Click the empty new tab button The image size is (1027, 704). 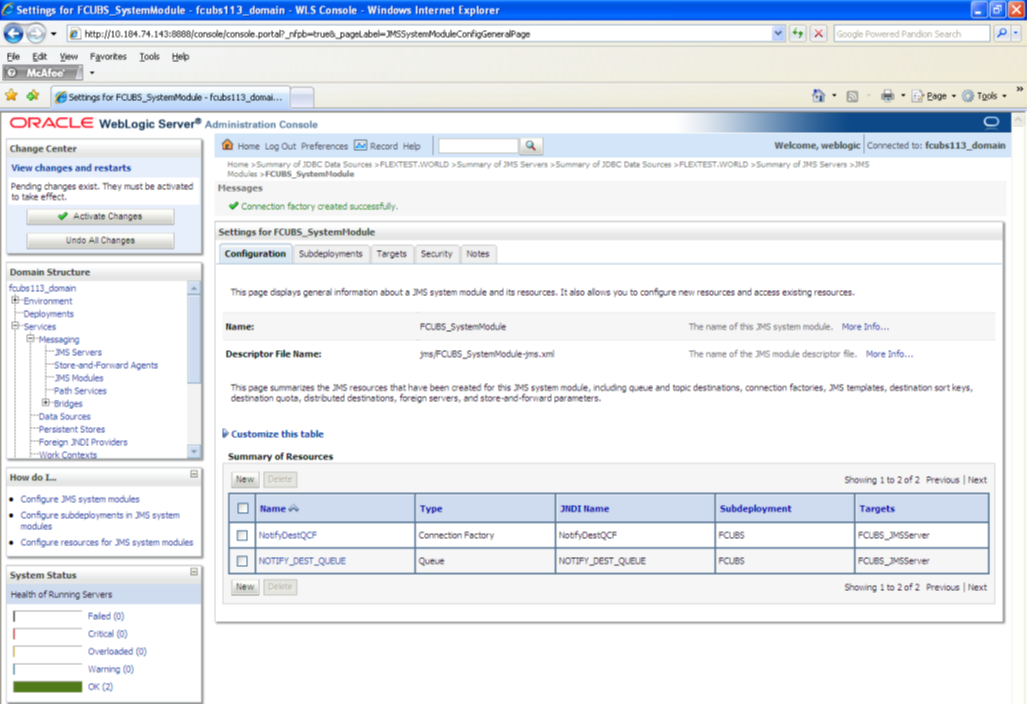302,97
